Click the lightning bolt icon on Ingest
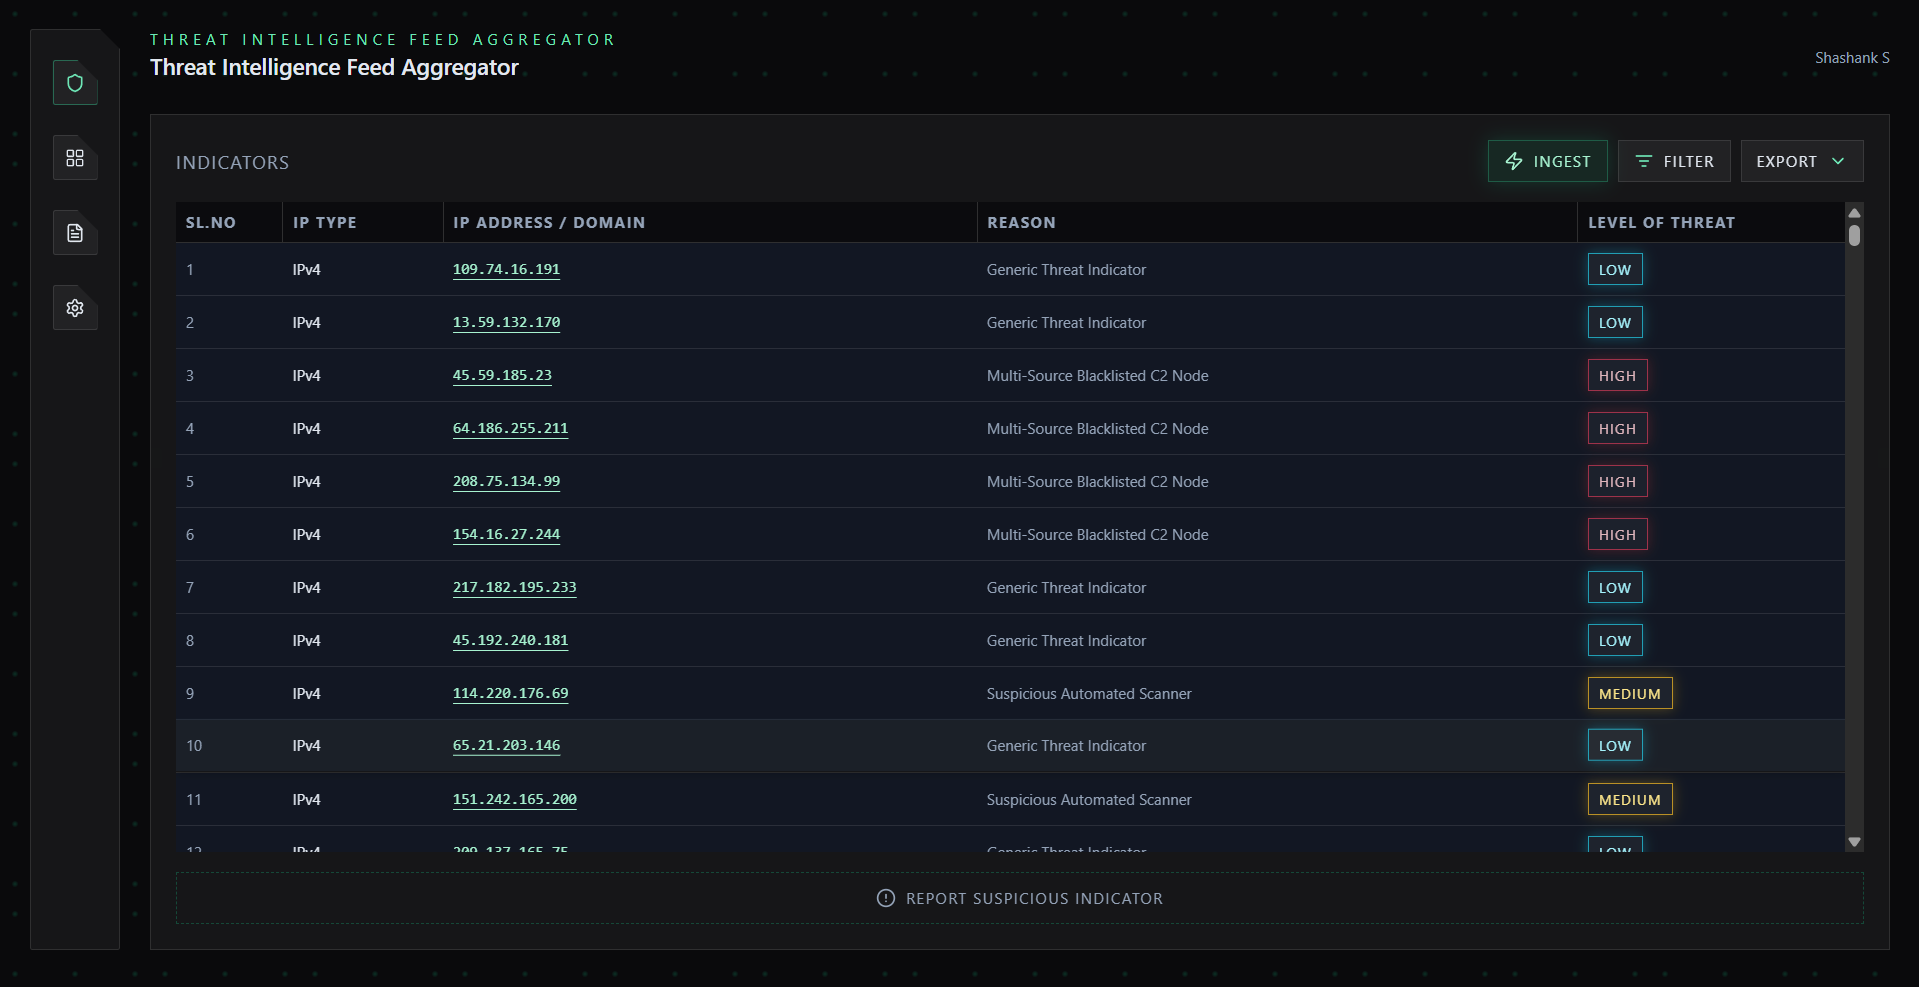 click(x=1514, y=161)
